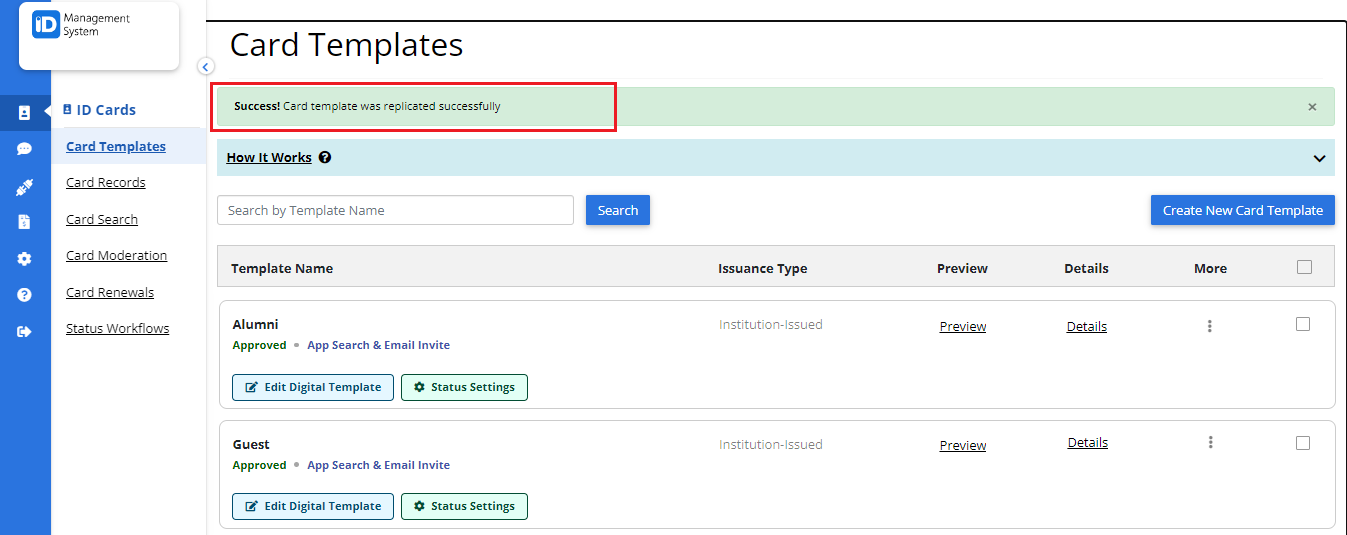Viewport: 1347px width, 535px height.
Task: Tick the select-all checkbox in table header
Action: pyautogui.click(x=1304, y=267)
